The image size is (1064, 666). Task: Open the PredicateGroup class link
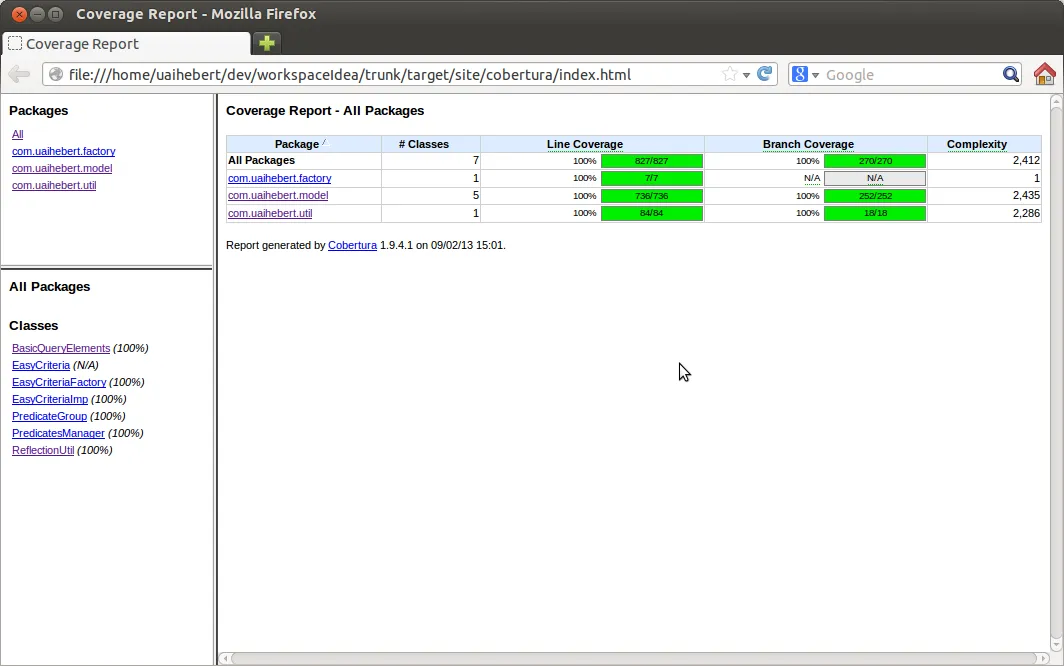pyautogui.click(x=50, y=416)
